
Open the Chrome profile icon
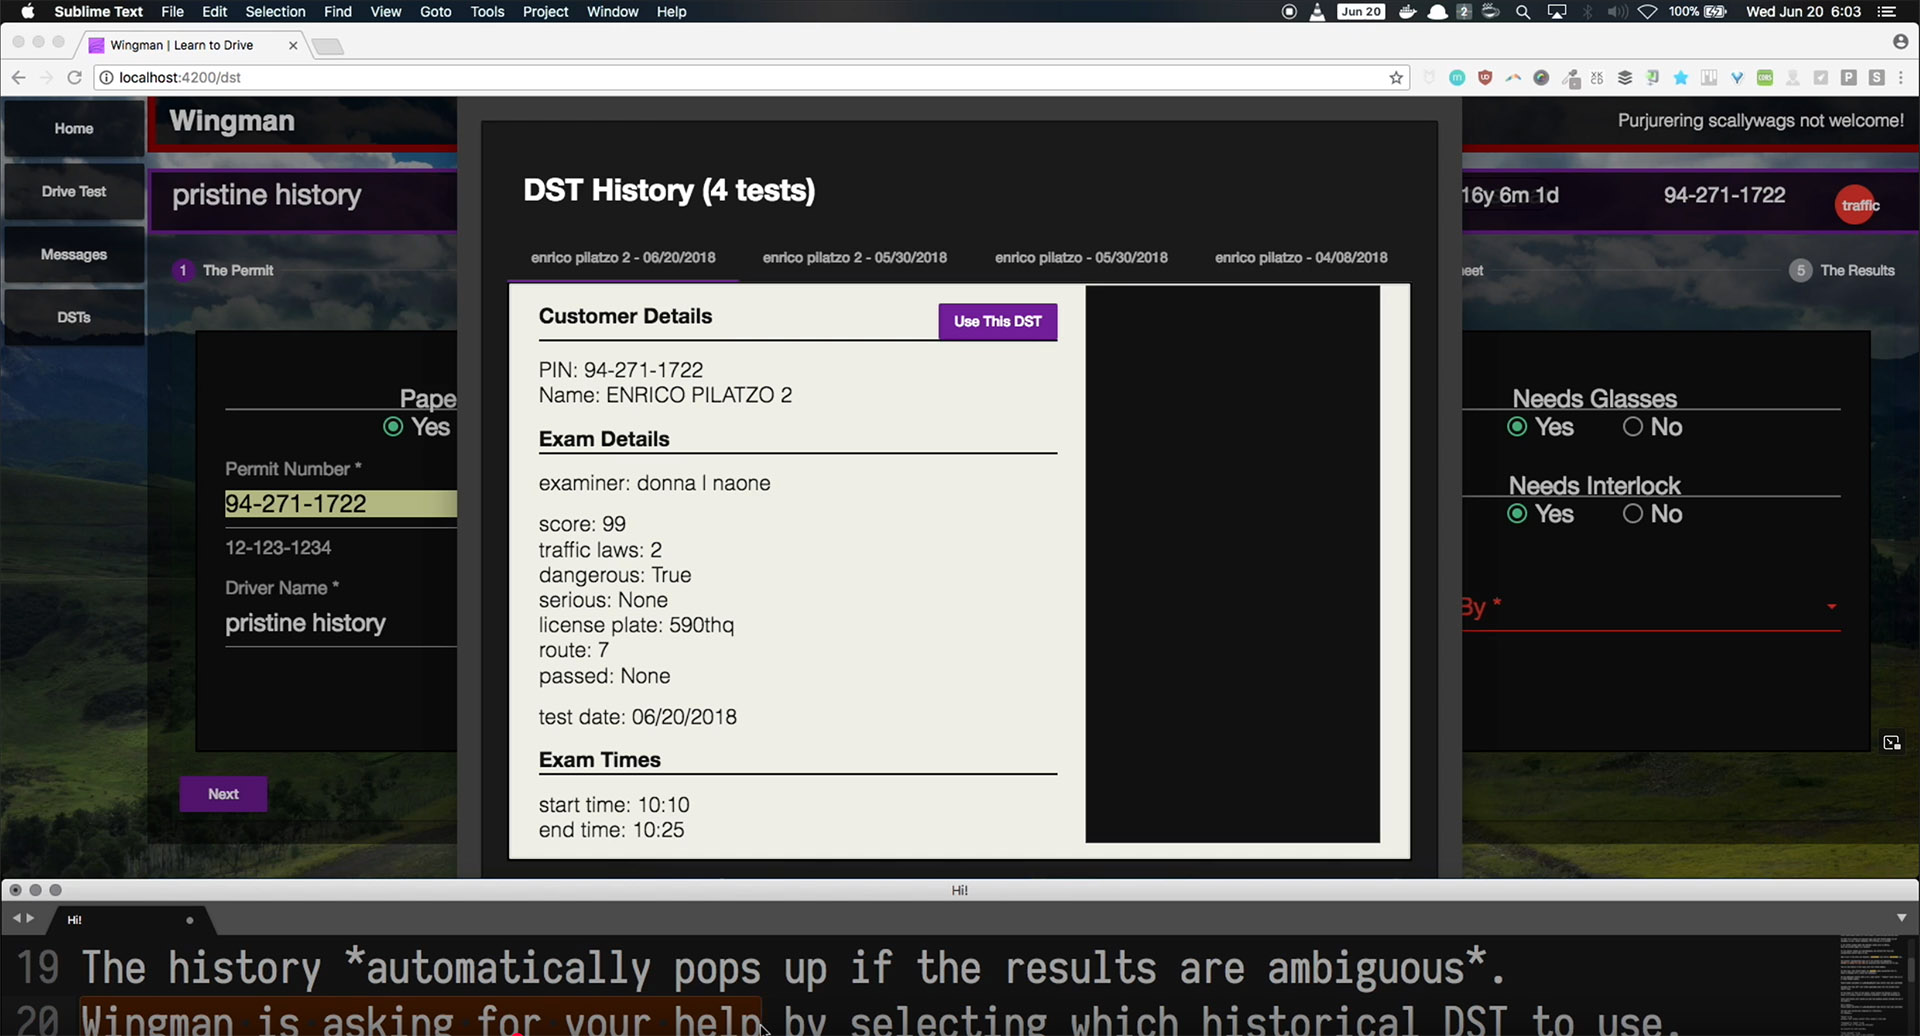[x=1900, y=42]
